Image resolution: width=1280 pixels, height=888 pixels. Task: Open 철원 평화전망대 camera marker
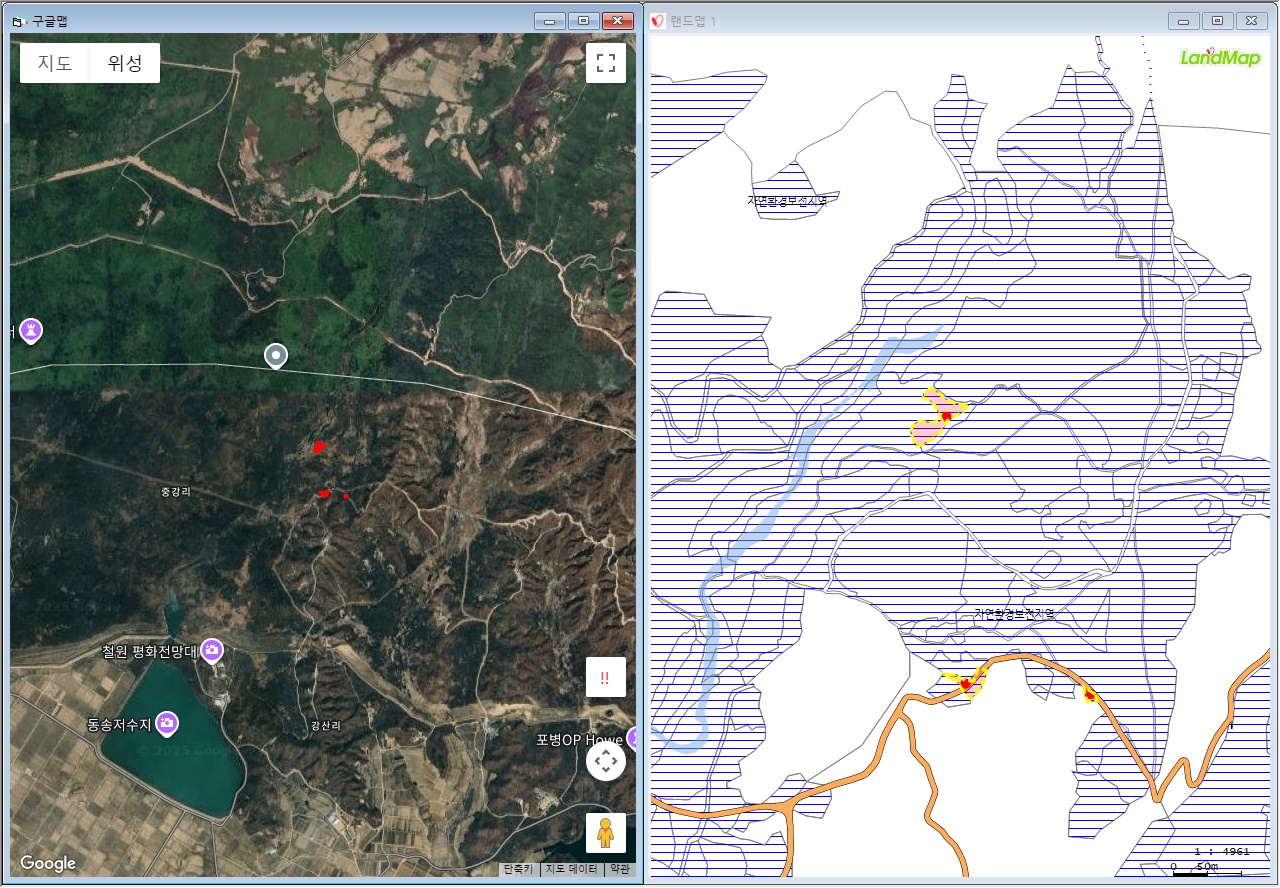[x=212, y=651]
